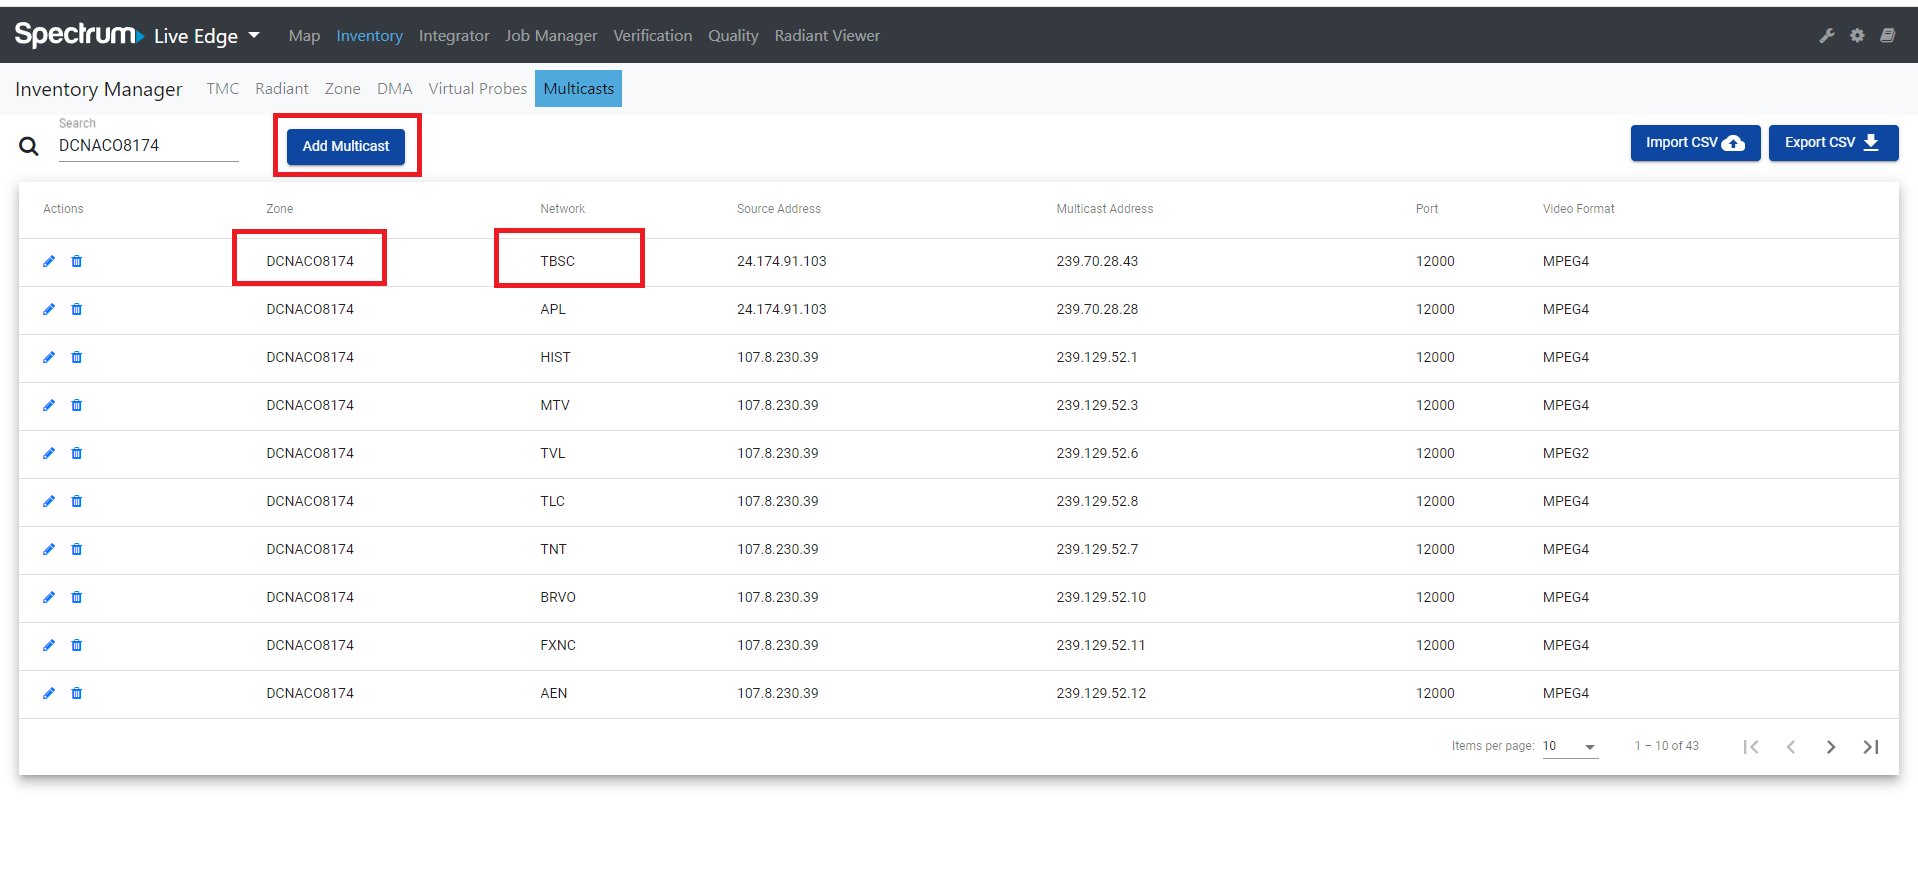Switch to the Radiant tab

pos(282,89)
